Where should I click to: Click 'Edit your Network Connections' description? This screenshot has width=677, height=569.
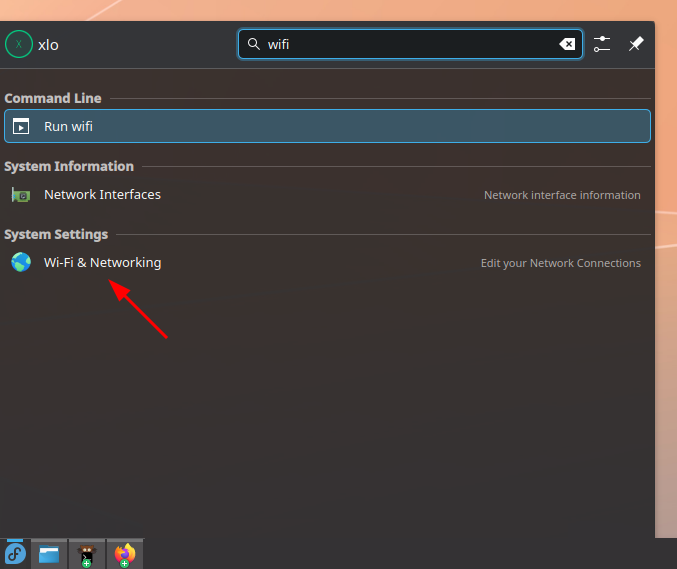tap(561, 263)
